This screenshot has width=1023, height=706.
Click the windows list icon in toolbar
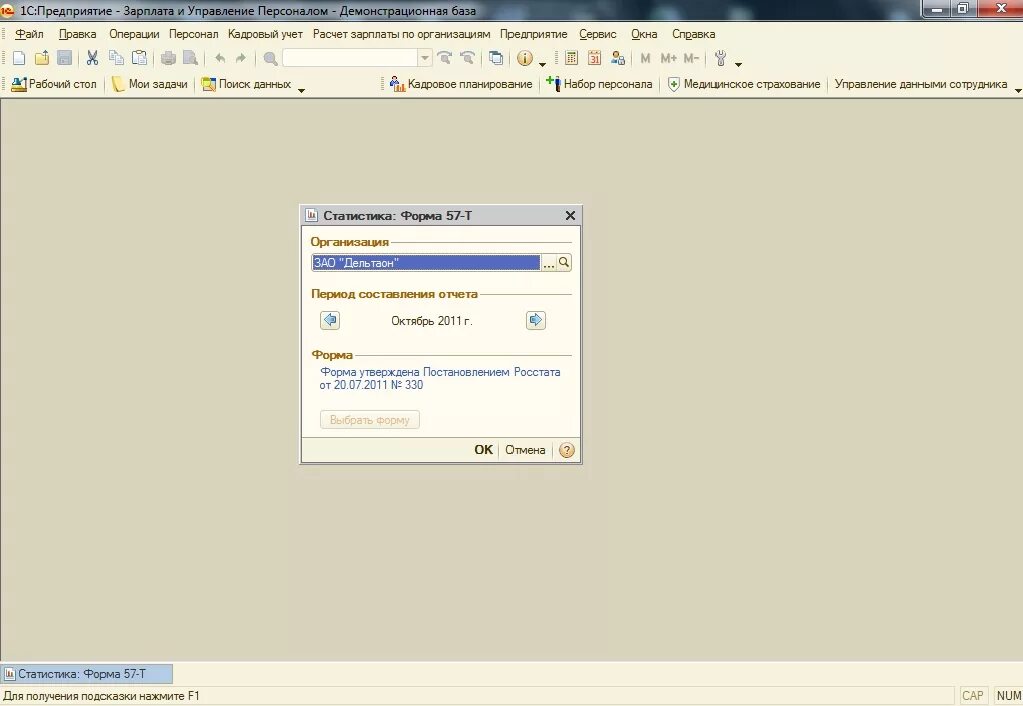tap(496, 58)
